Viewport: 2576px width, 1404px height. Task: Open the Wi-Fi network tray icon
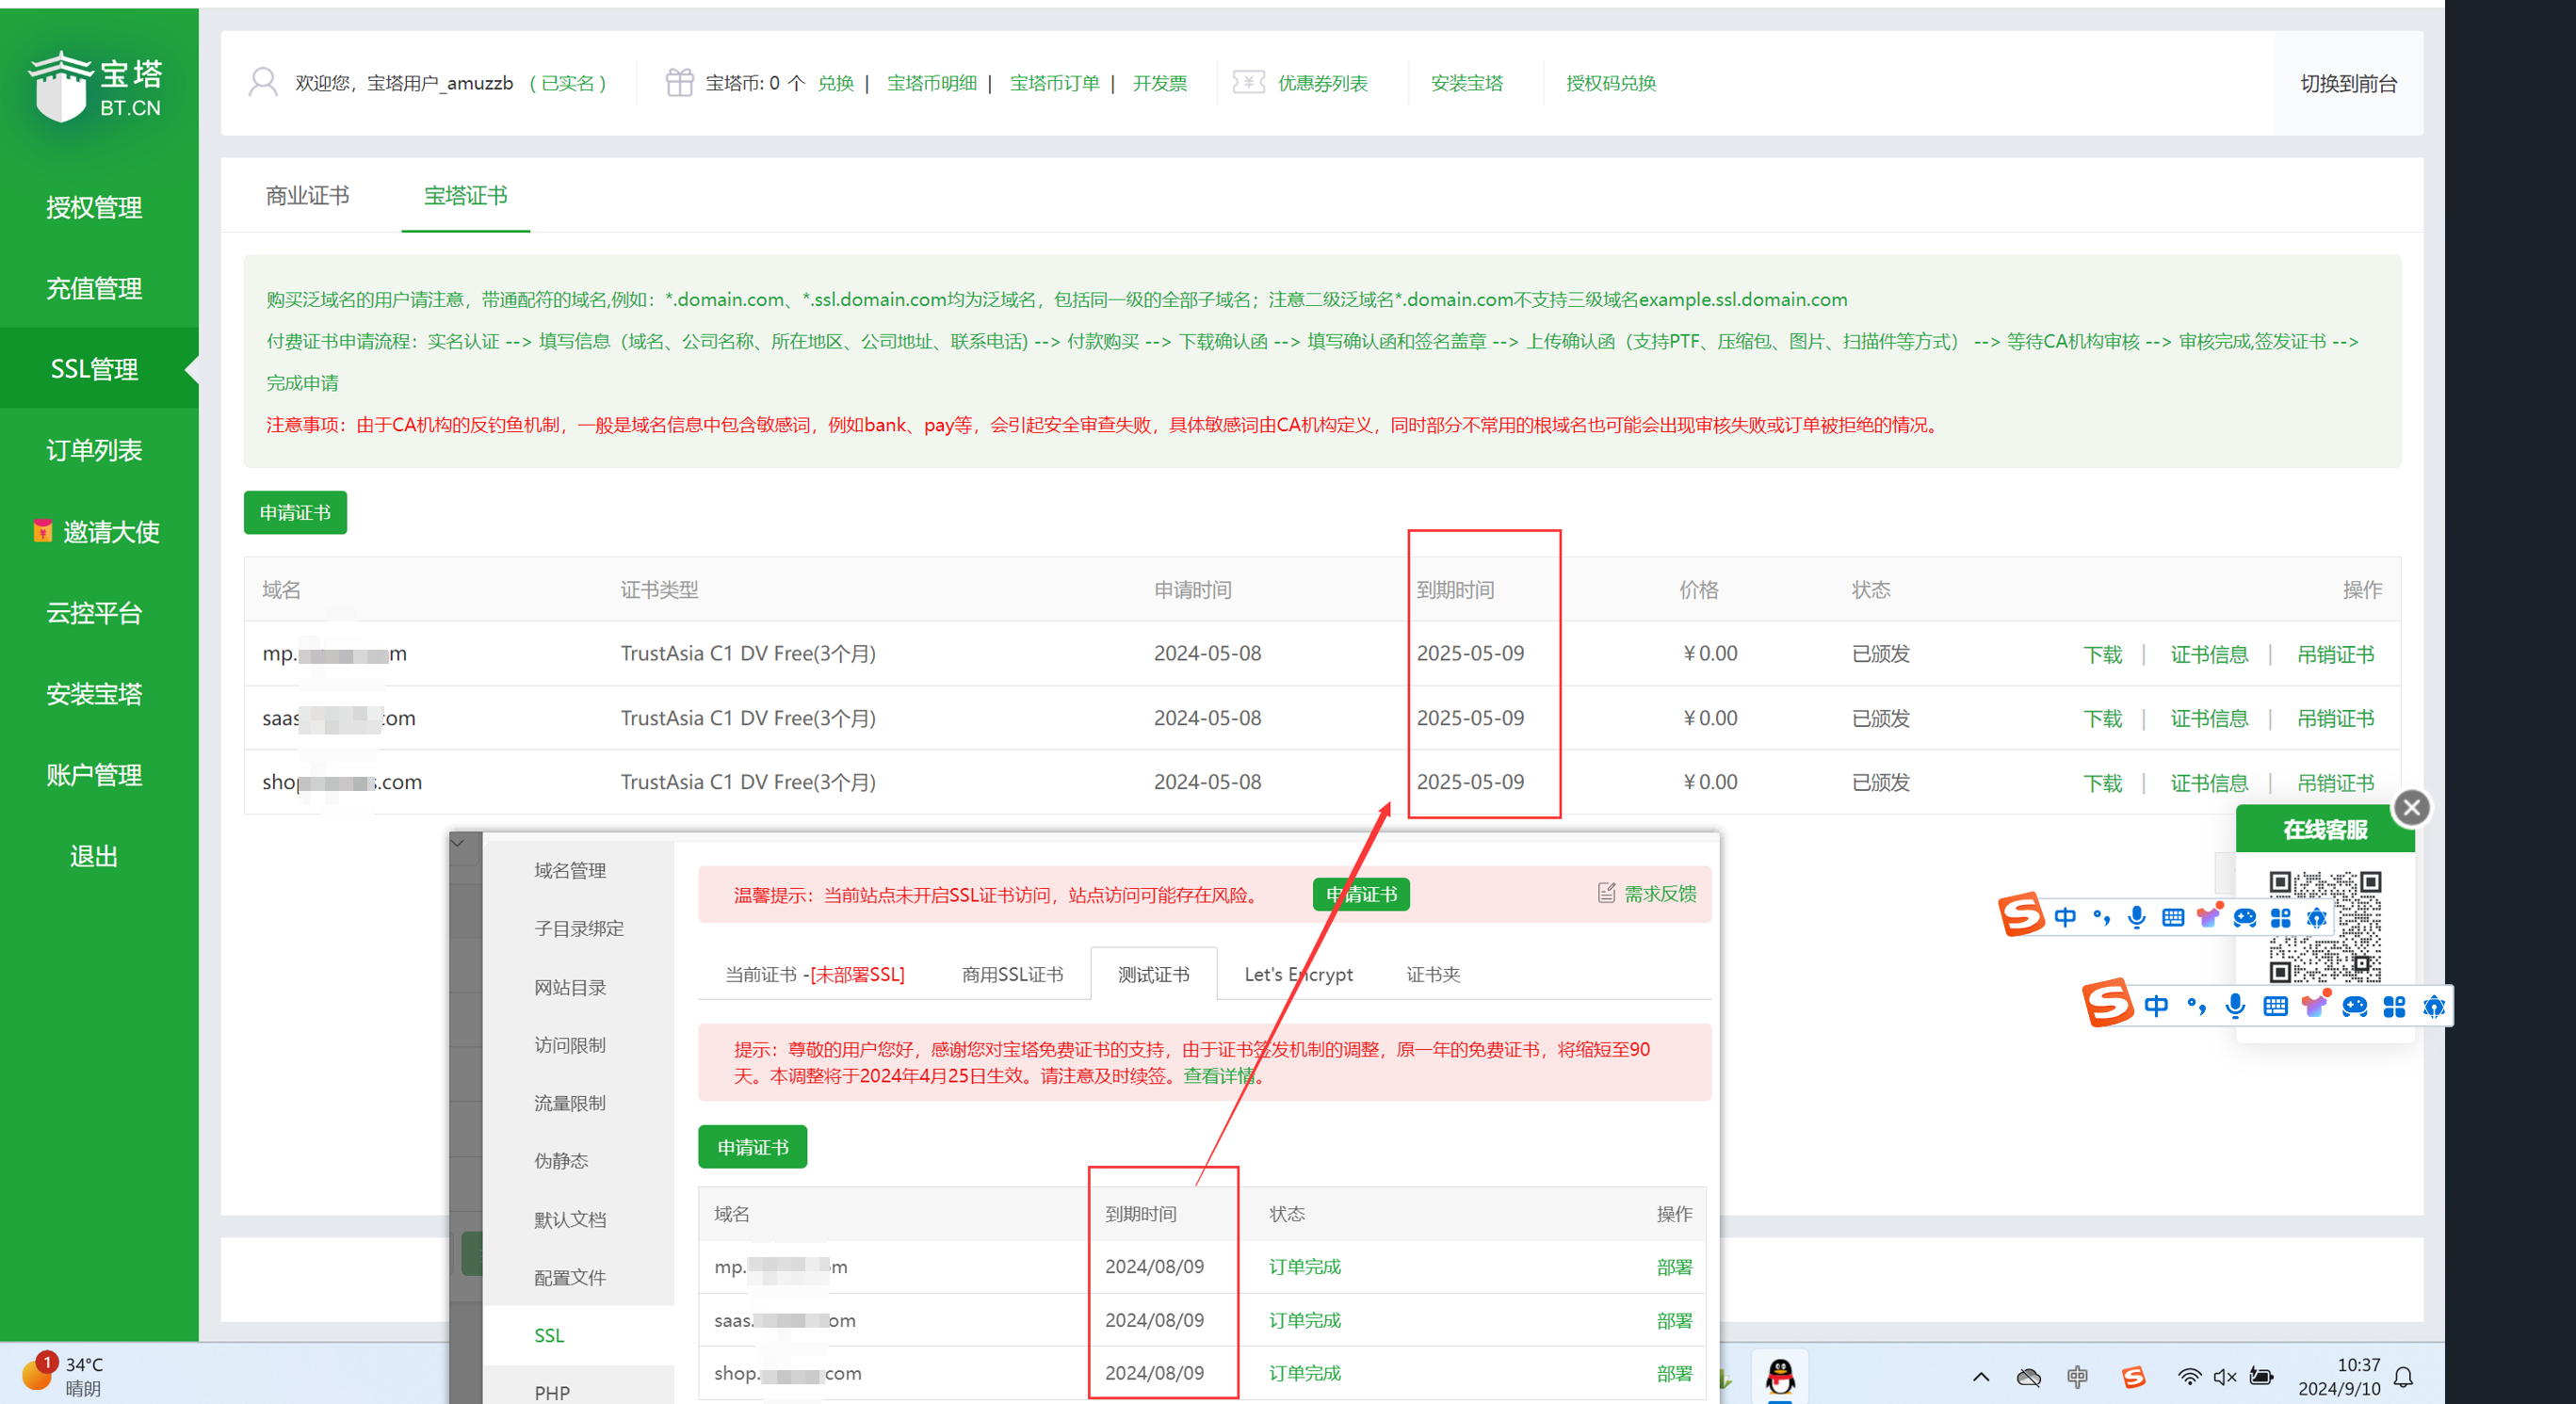tap(2189, 1377)
